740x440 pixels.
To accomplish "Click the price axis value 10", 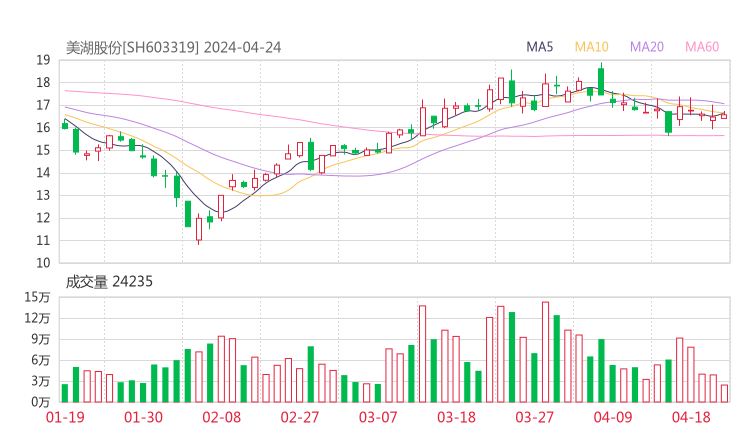I will (x=43, y=263).
